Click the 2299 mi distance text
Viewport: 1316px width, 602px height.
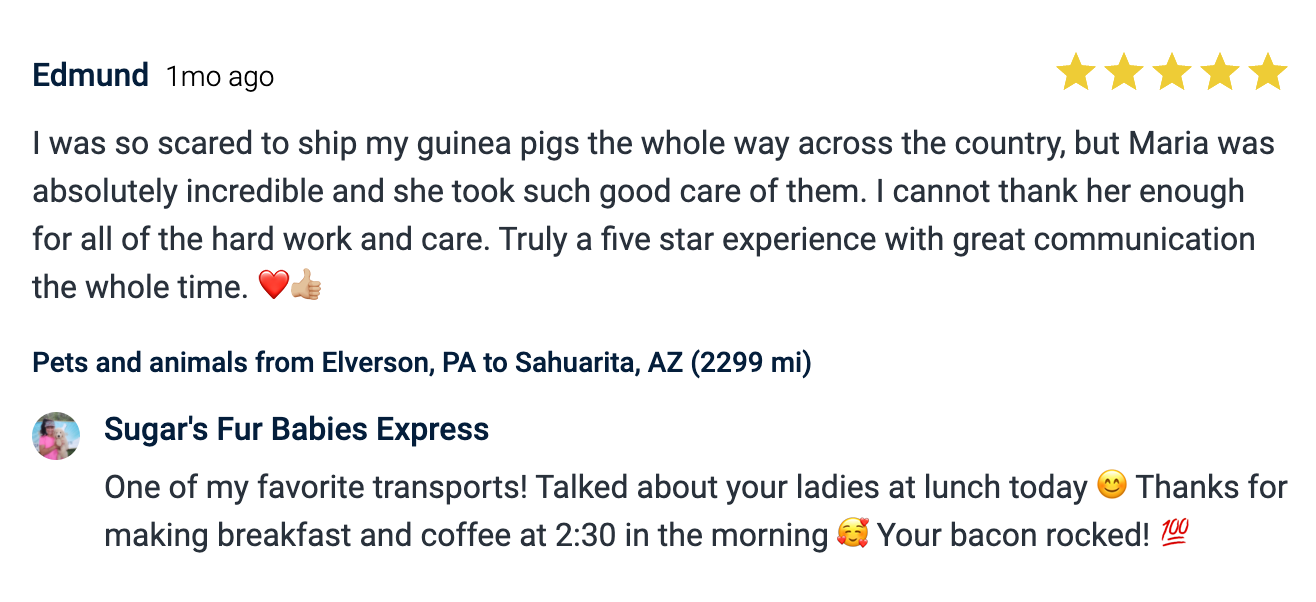(751, 362)
